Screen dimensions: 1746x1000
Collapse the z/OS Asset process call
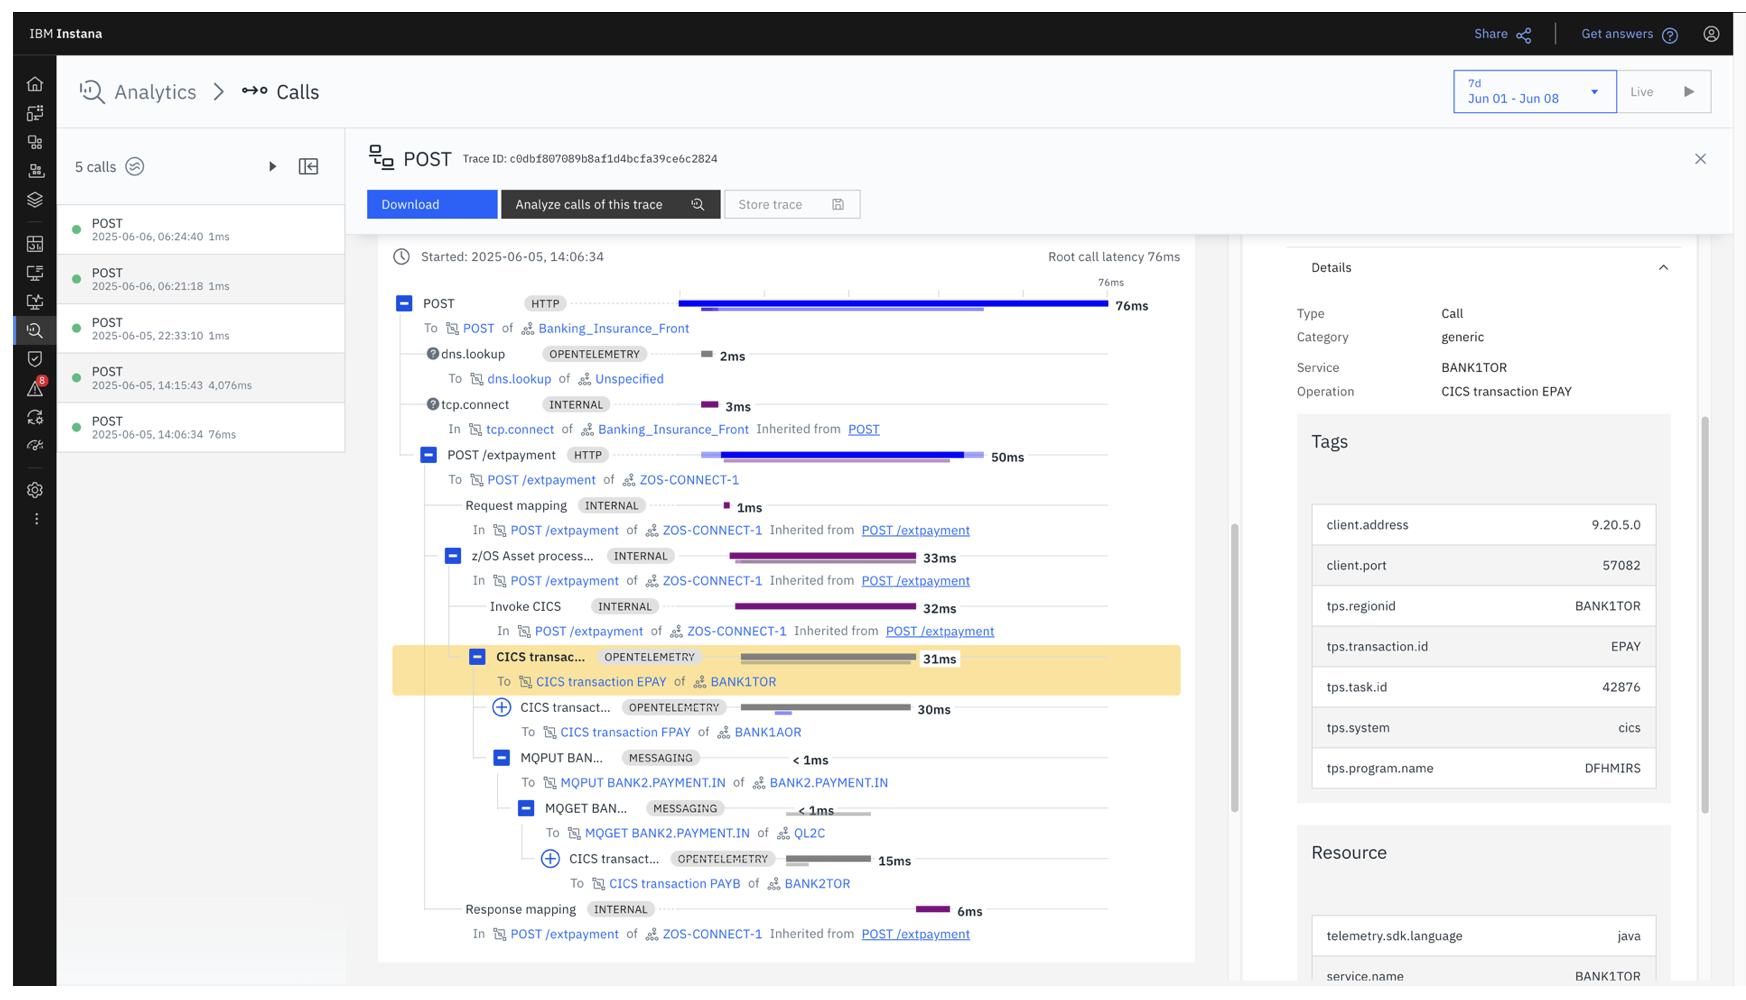(x=453, y=556)
